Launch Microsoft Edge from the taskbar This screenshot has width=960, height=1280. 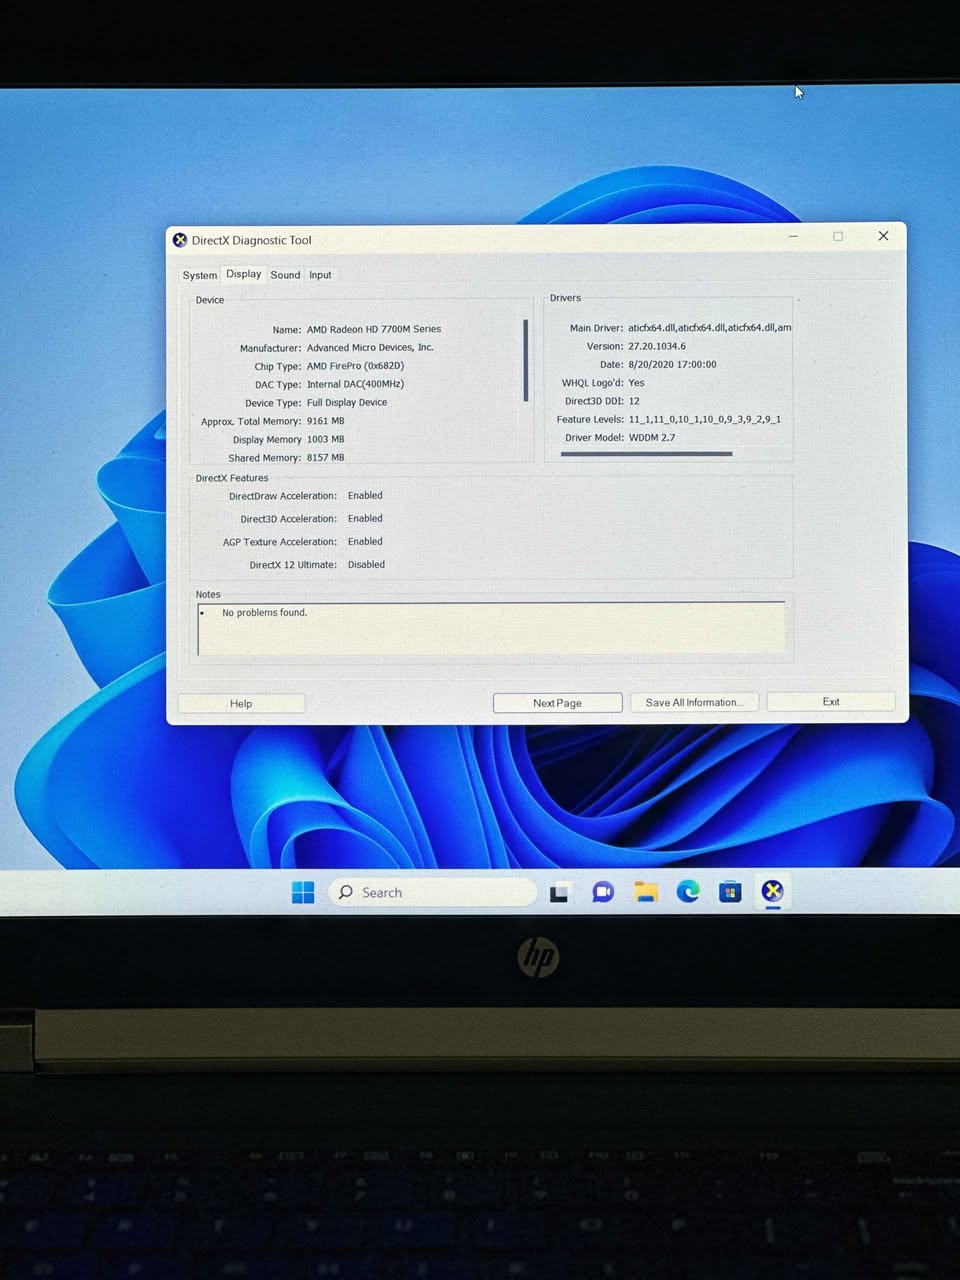tap(688, 891)
